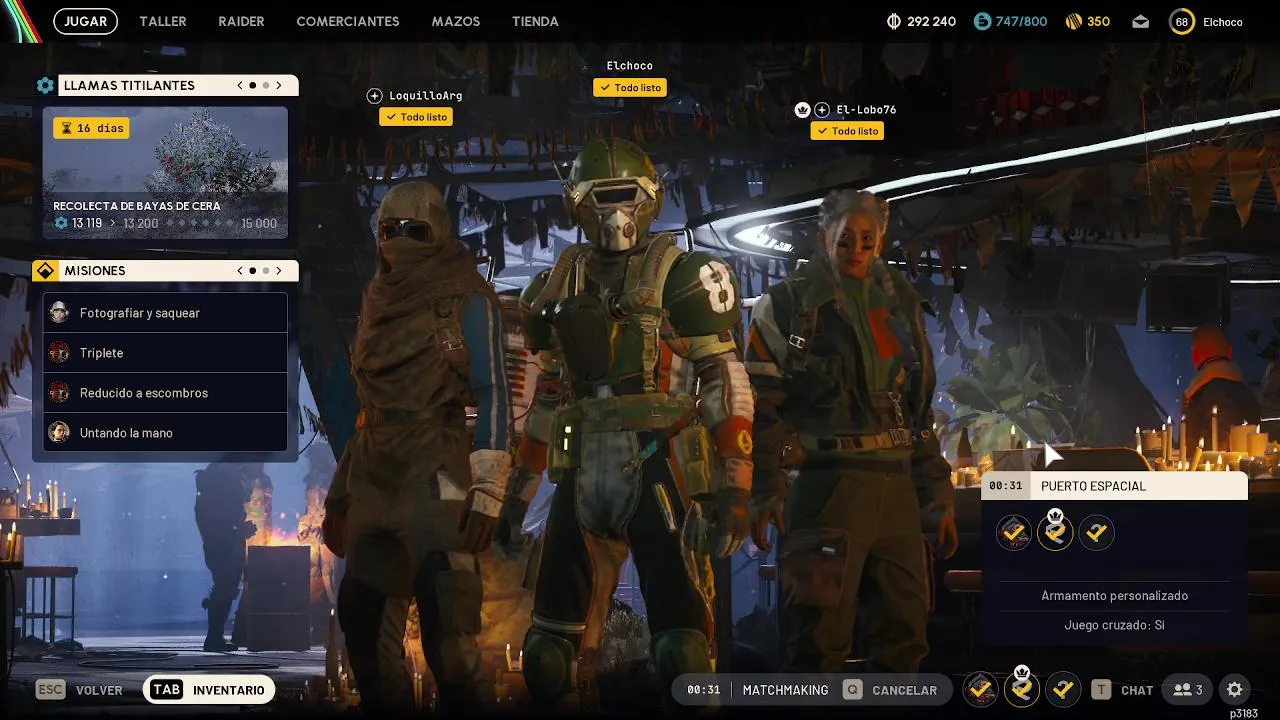Cancel matchmaking with the Cancelar button
1280x720 pixels.
[x=891, y=690]
